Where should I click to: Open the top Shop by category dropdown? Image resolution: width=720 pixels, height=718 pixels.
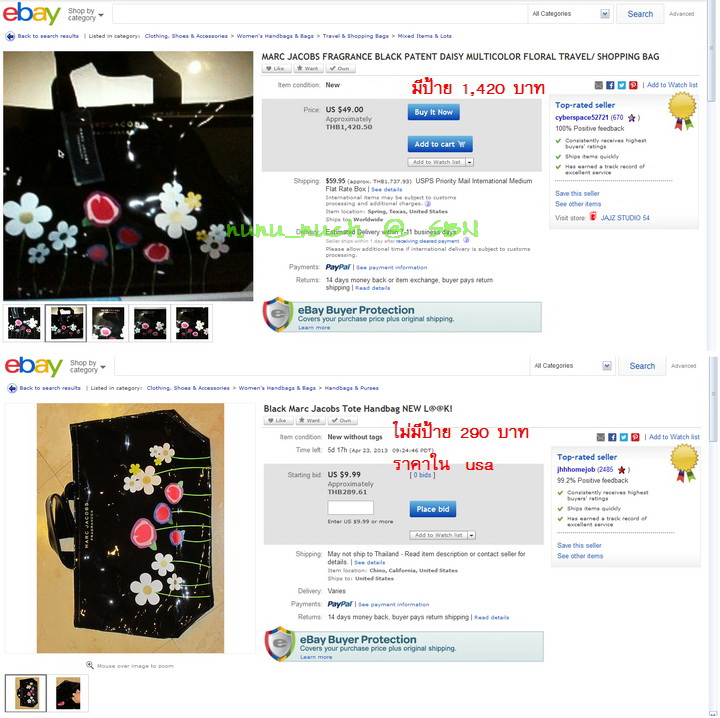pos(85,14)
